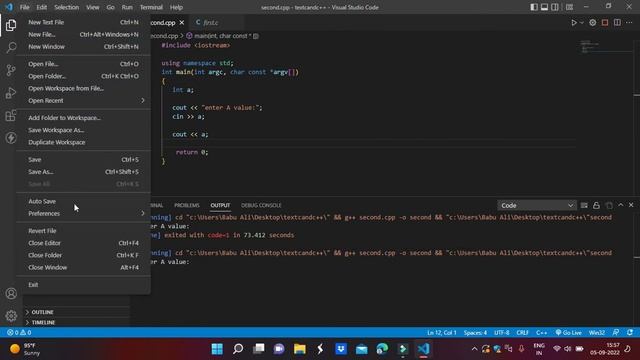
Task: Open the Help menu
Action: point(176,7)
